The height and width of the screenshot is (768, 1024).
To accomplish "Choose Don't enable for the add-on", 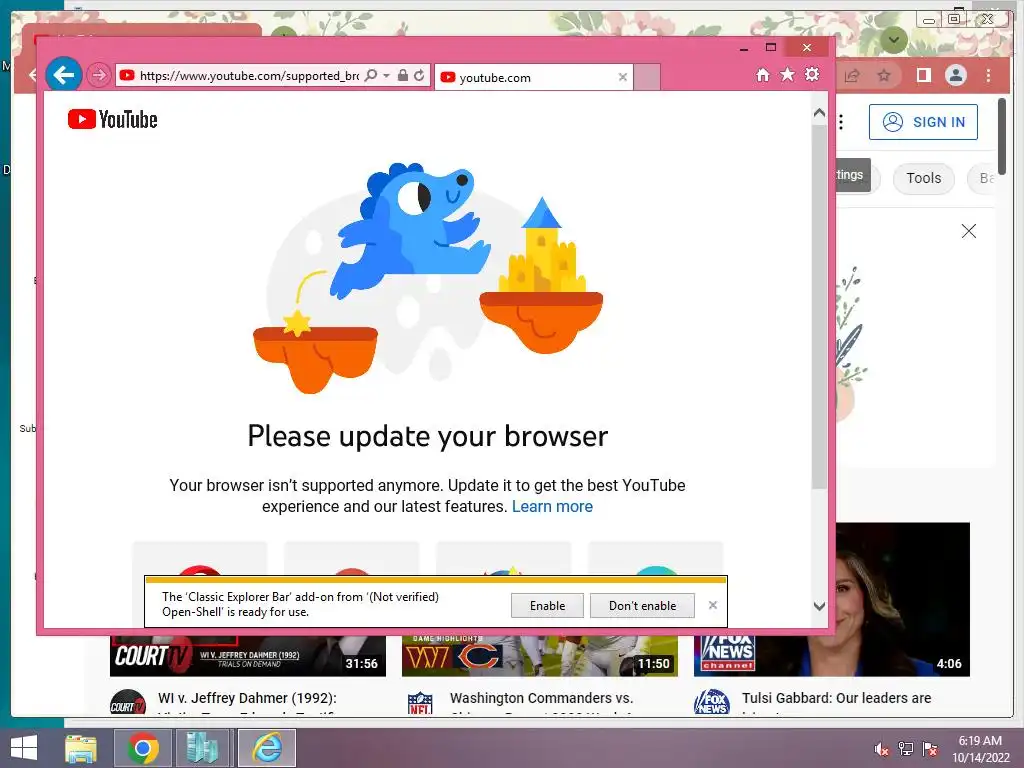I will [642, 606].
